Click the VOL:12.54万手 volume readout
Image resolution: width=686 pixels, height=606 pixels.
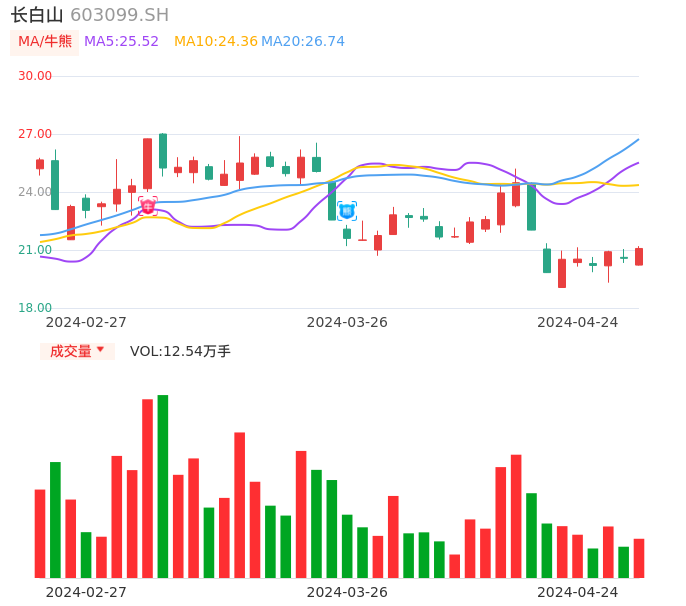tap(180, 351)
